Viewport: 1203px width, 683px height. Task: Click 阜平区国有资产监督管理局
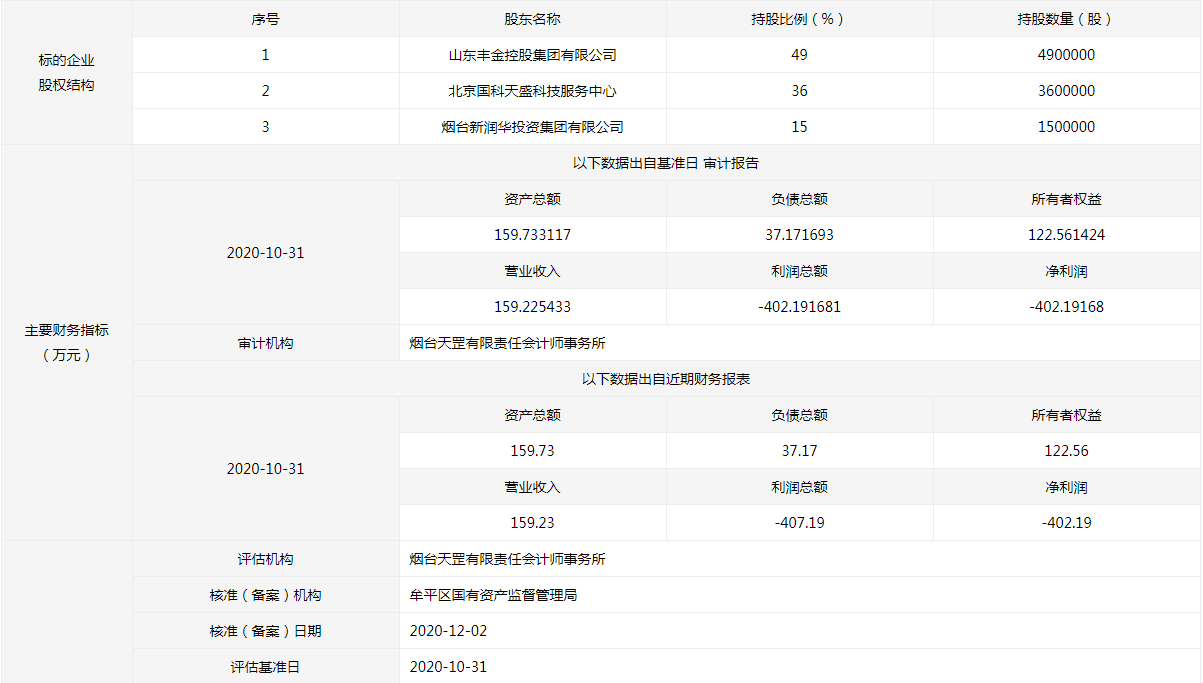pos(494,595)
